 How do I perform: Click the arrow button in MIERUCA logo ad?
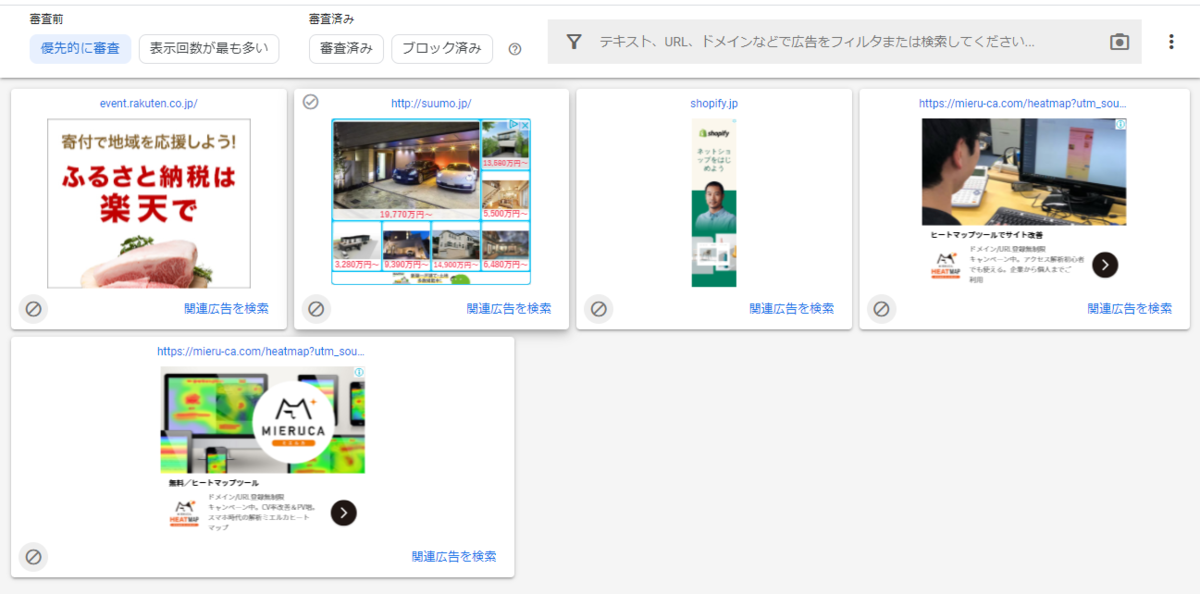[343, 513]
